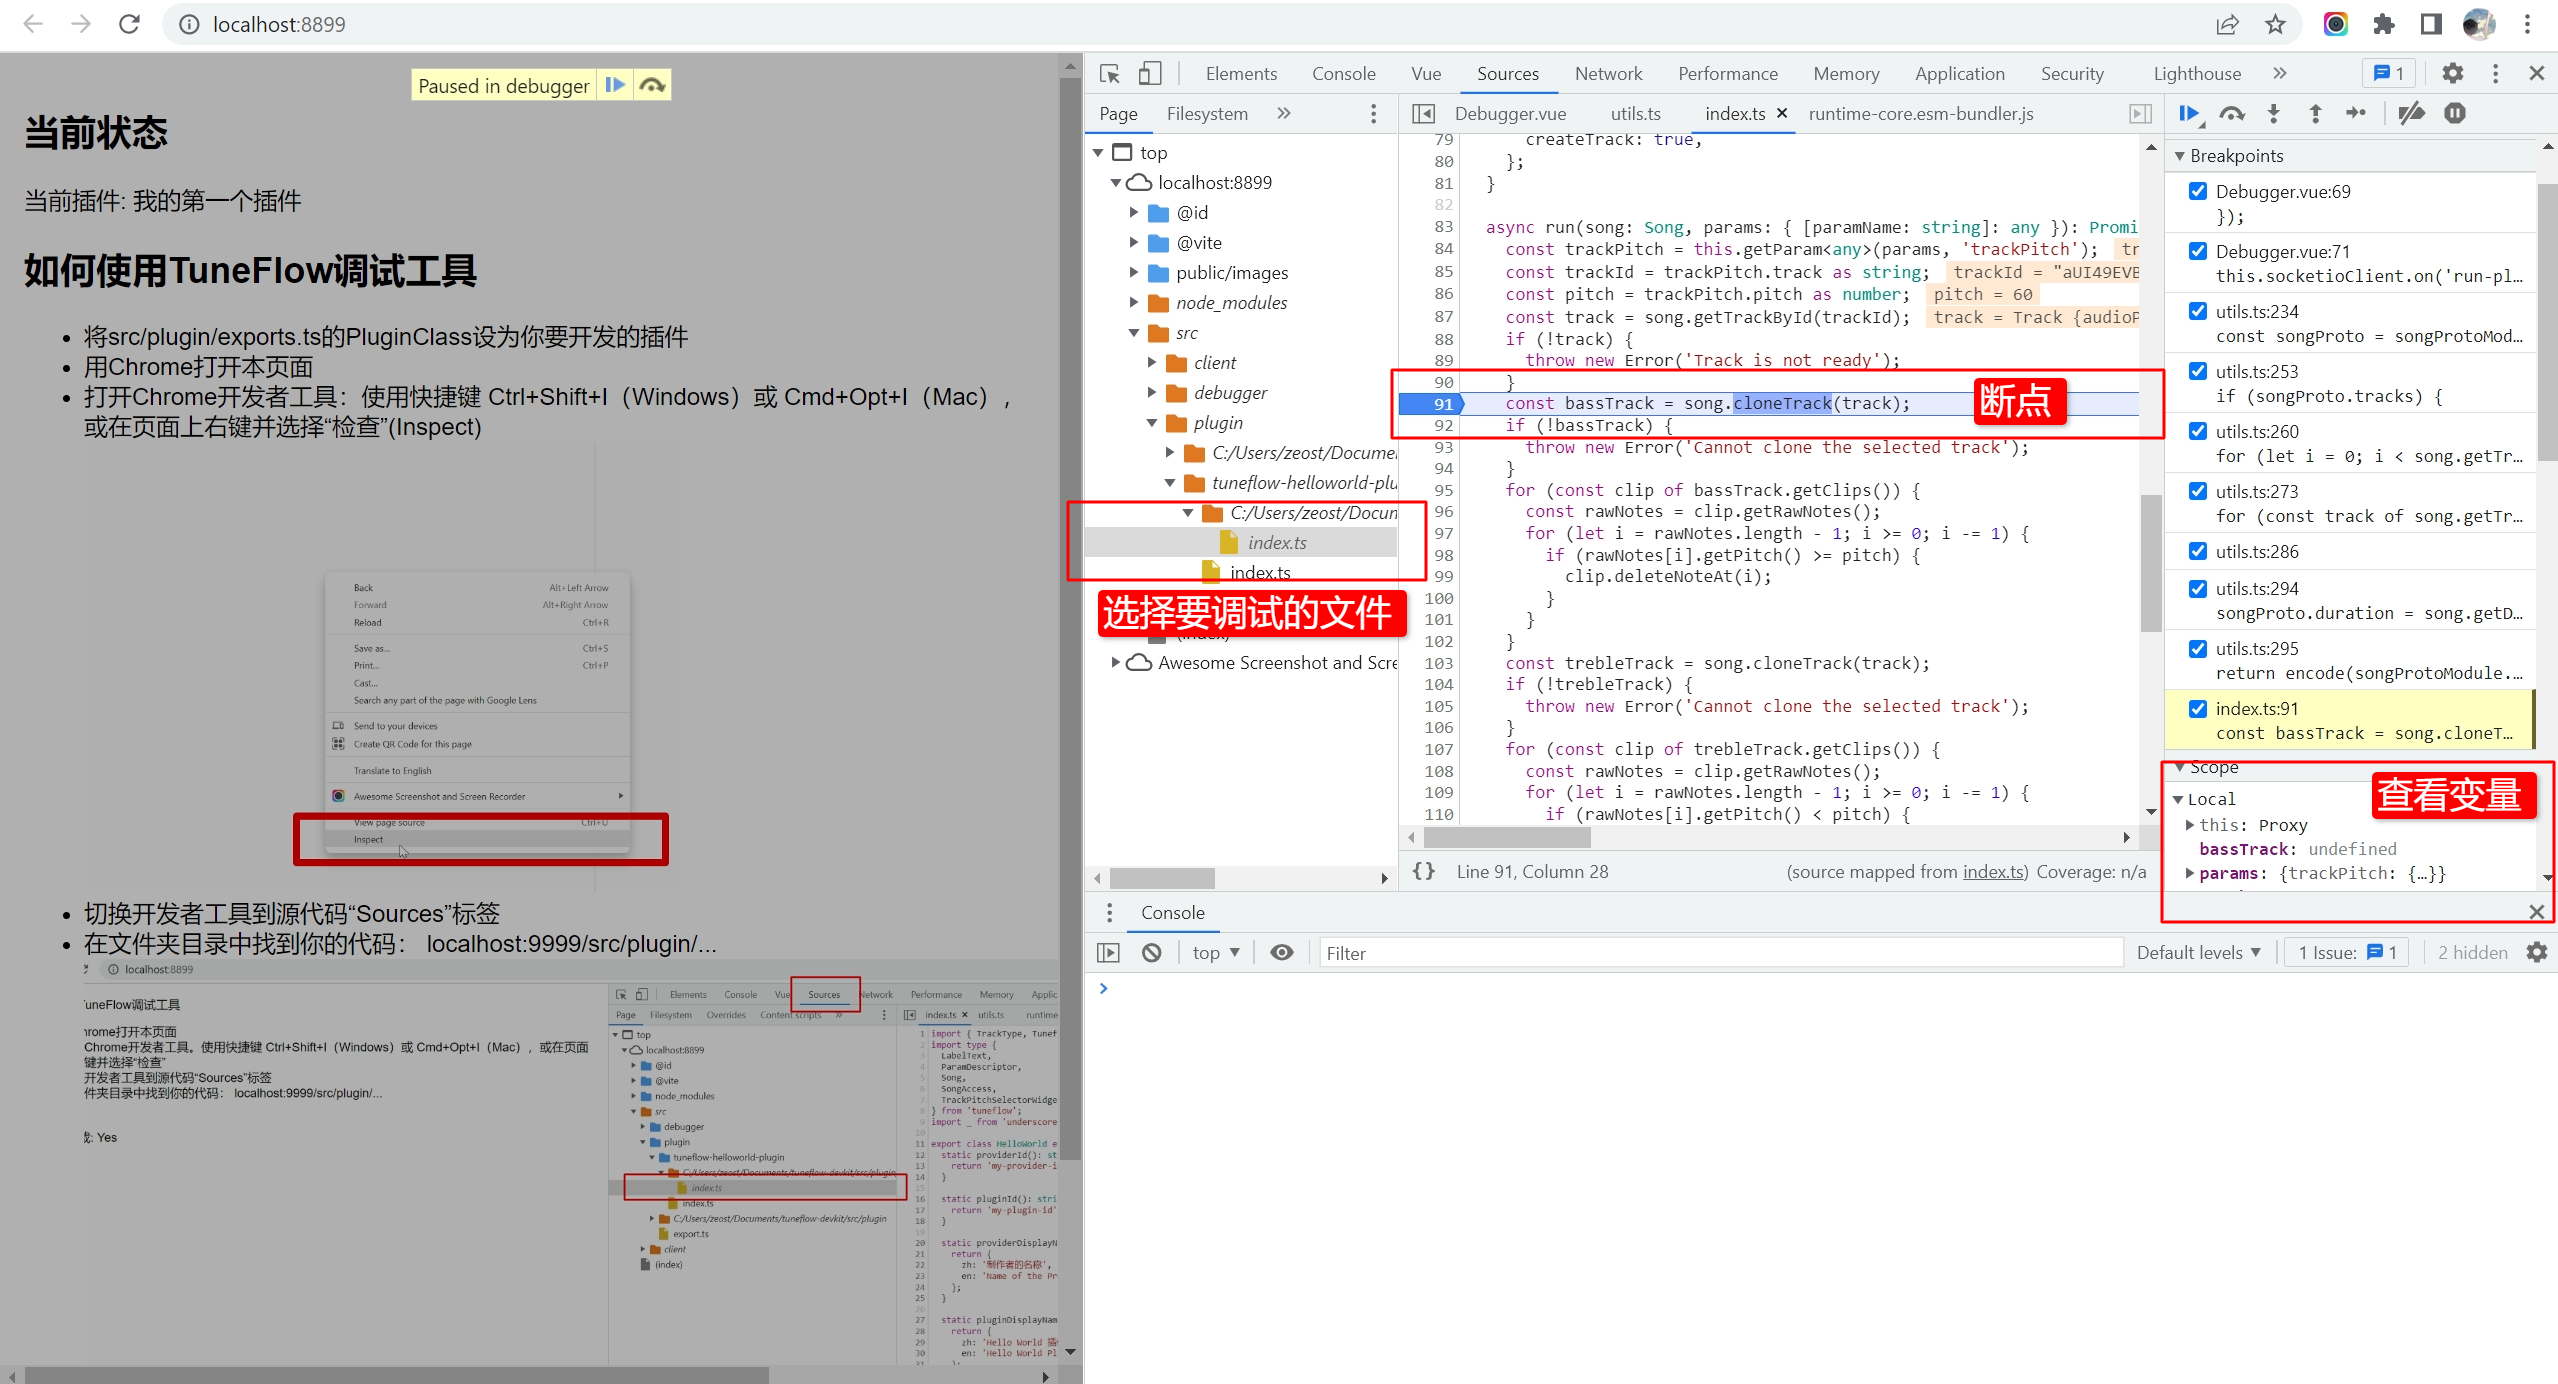The height and width of the screenshot is (1384, 2558).
Task: Expand the params variable in Scope
Action: coord(2190,873)
